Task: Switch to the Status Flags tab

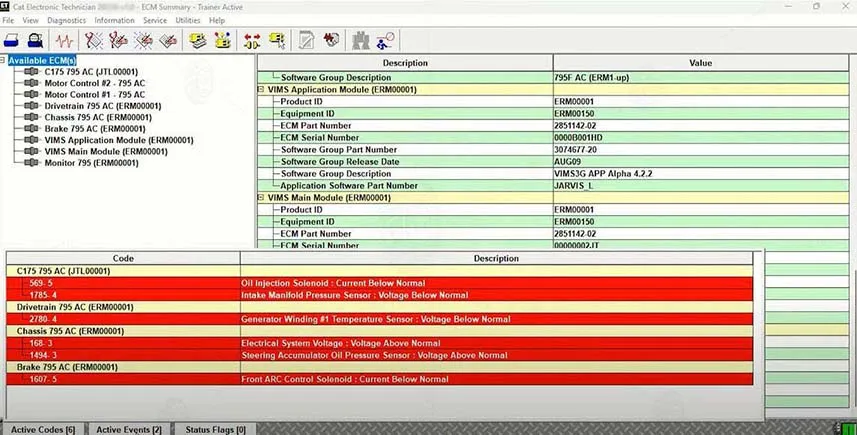Action: coord(215,429)
